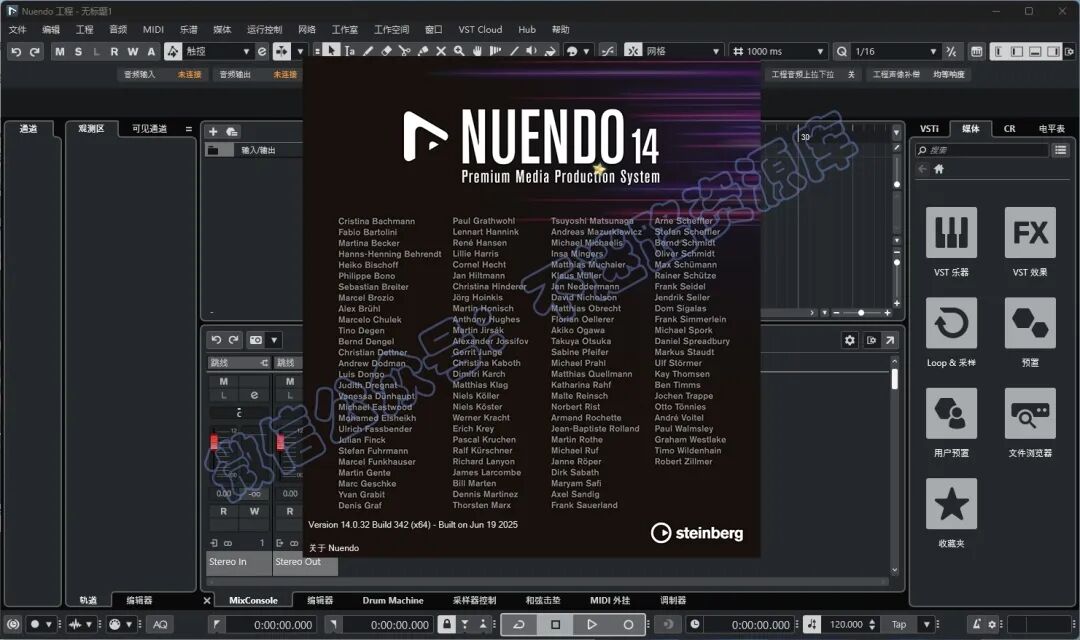Select the Time Warp tool

click(x=495, y=51)
